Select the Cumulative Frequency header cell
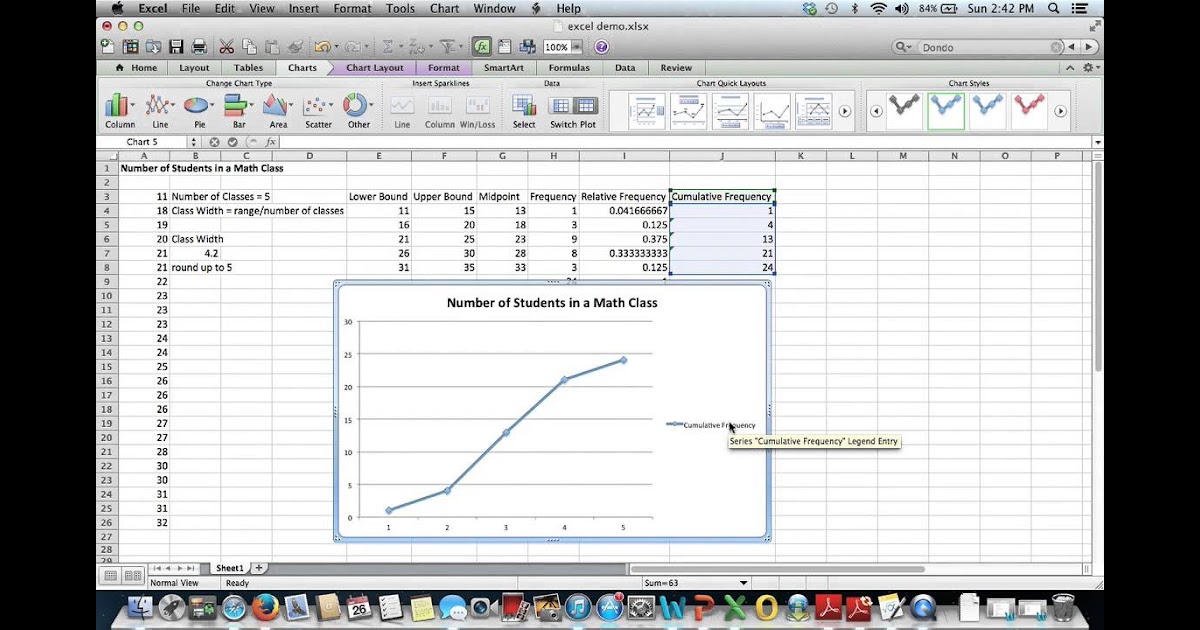 point(721,197)
